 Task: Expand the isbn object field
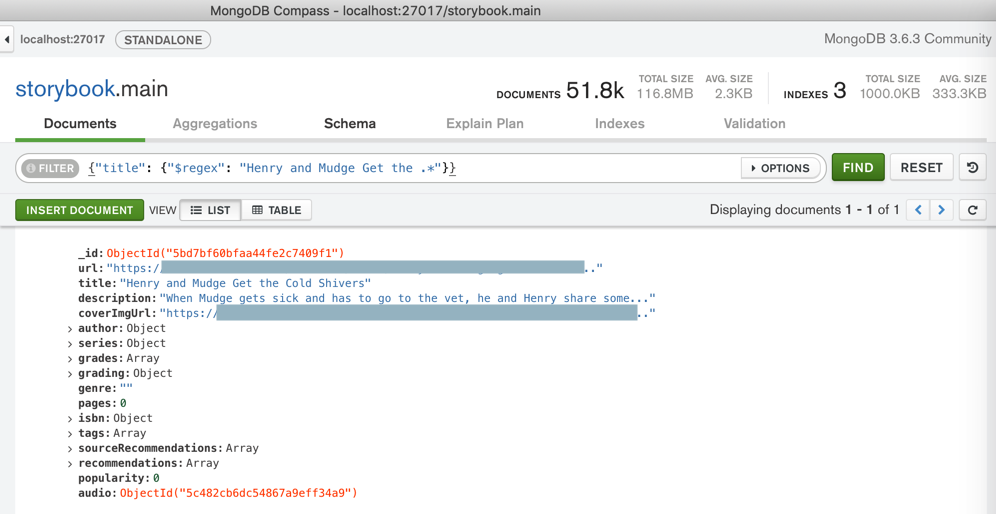click(x=70, y=419)
